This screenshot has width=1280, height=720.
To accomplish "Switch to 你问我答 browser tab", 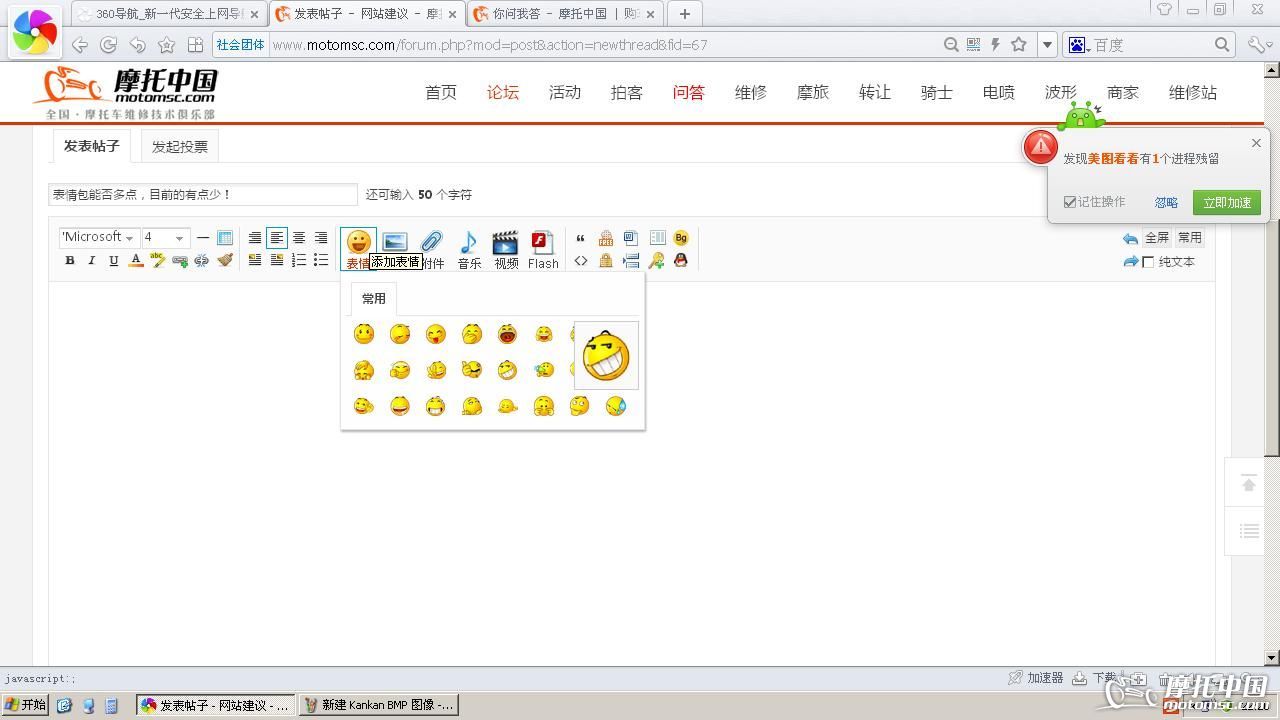I will (565, 14).
